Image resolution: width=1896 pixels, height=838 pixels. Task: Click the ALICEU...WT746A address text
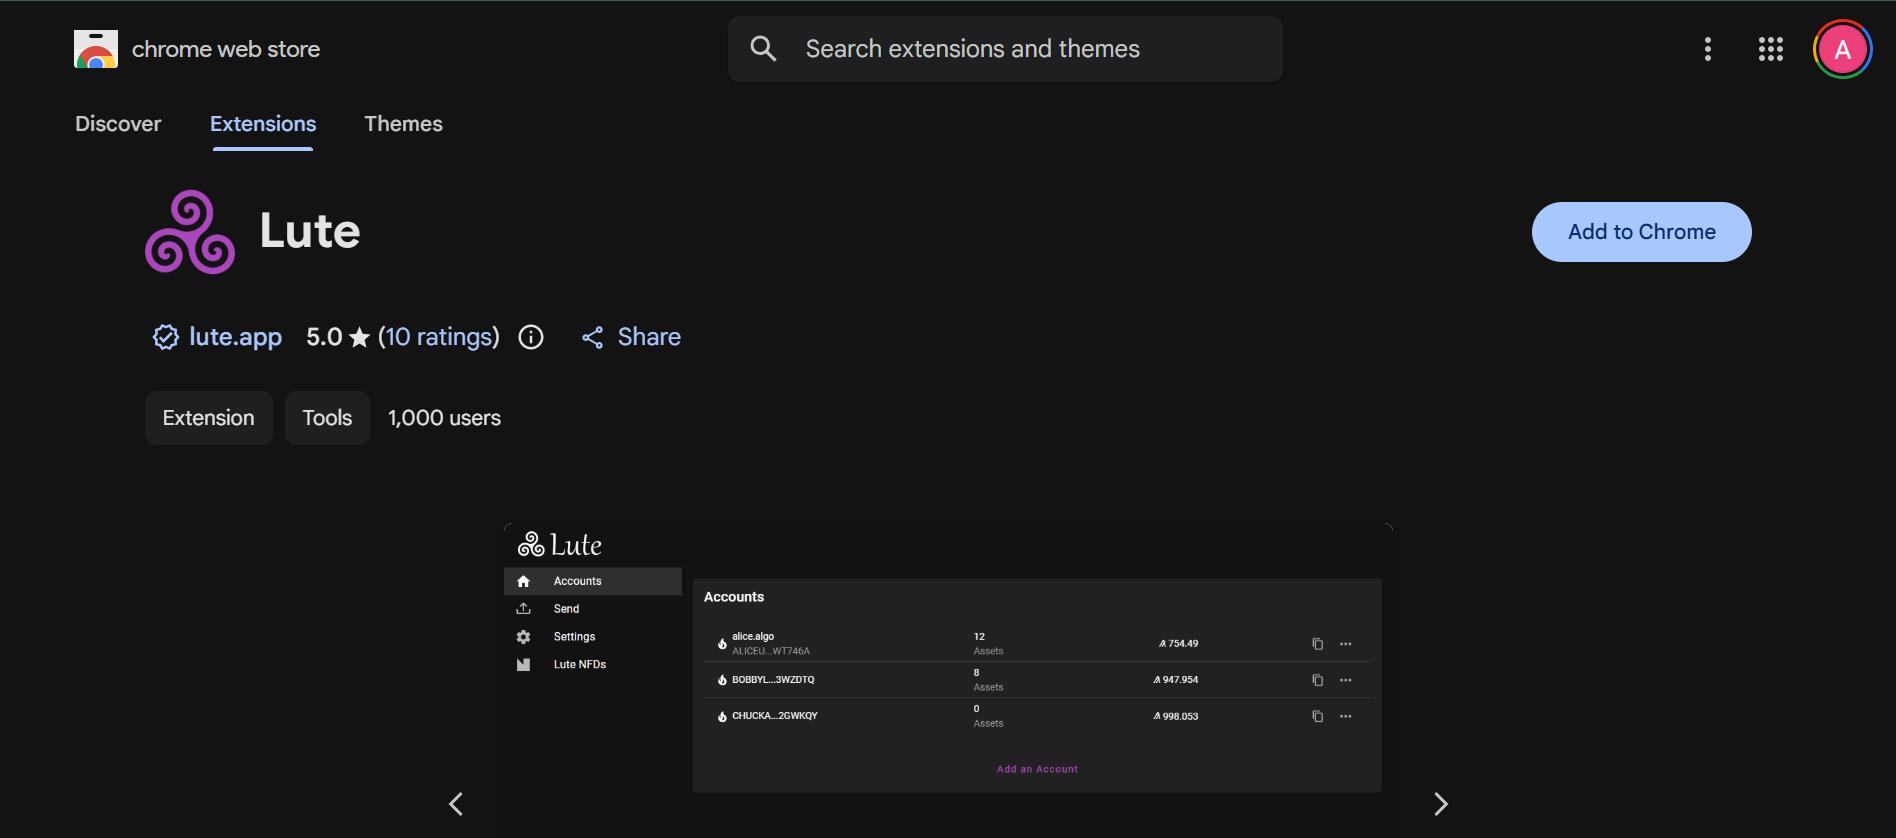pos(771,651)
